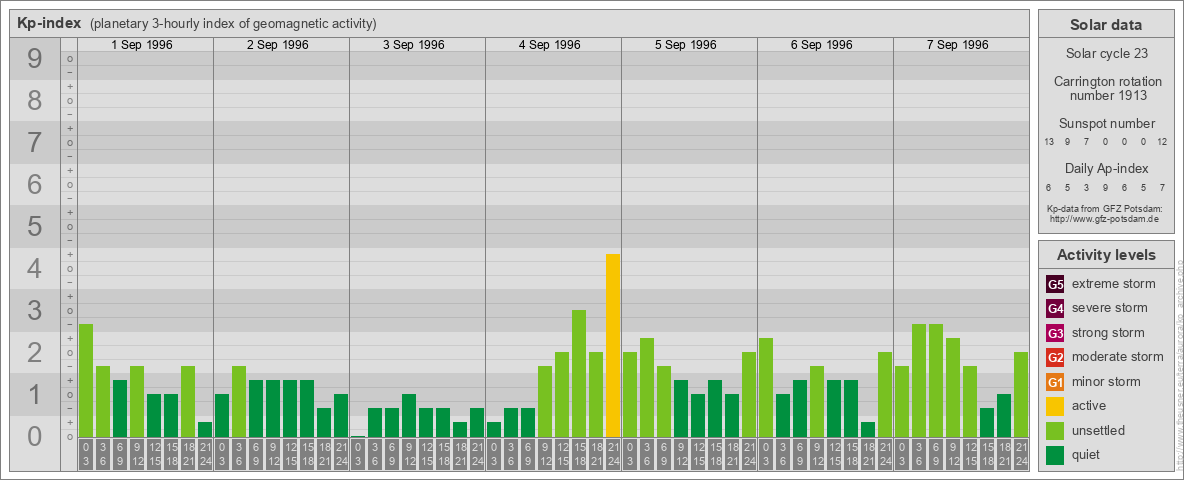
Task: Click sunspot number value 13
Action: [1049, 142]
